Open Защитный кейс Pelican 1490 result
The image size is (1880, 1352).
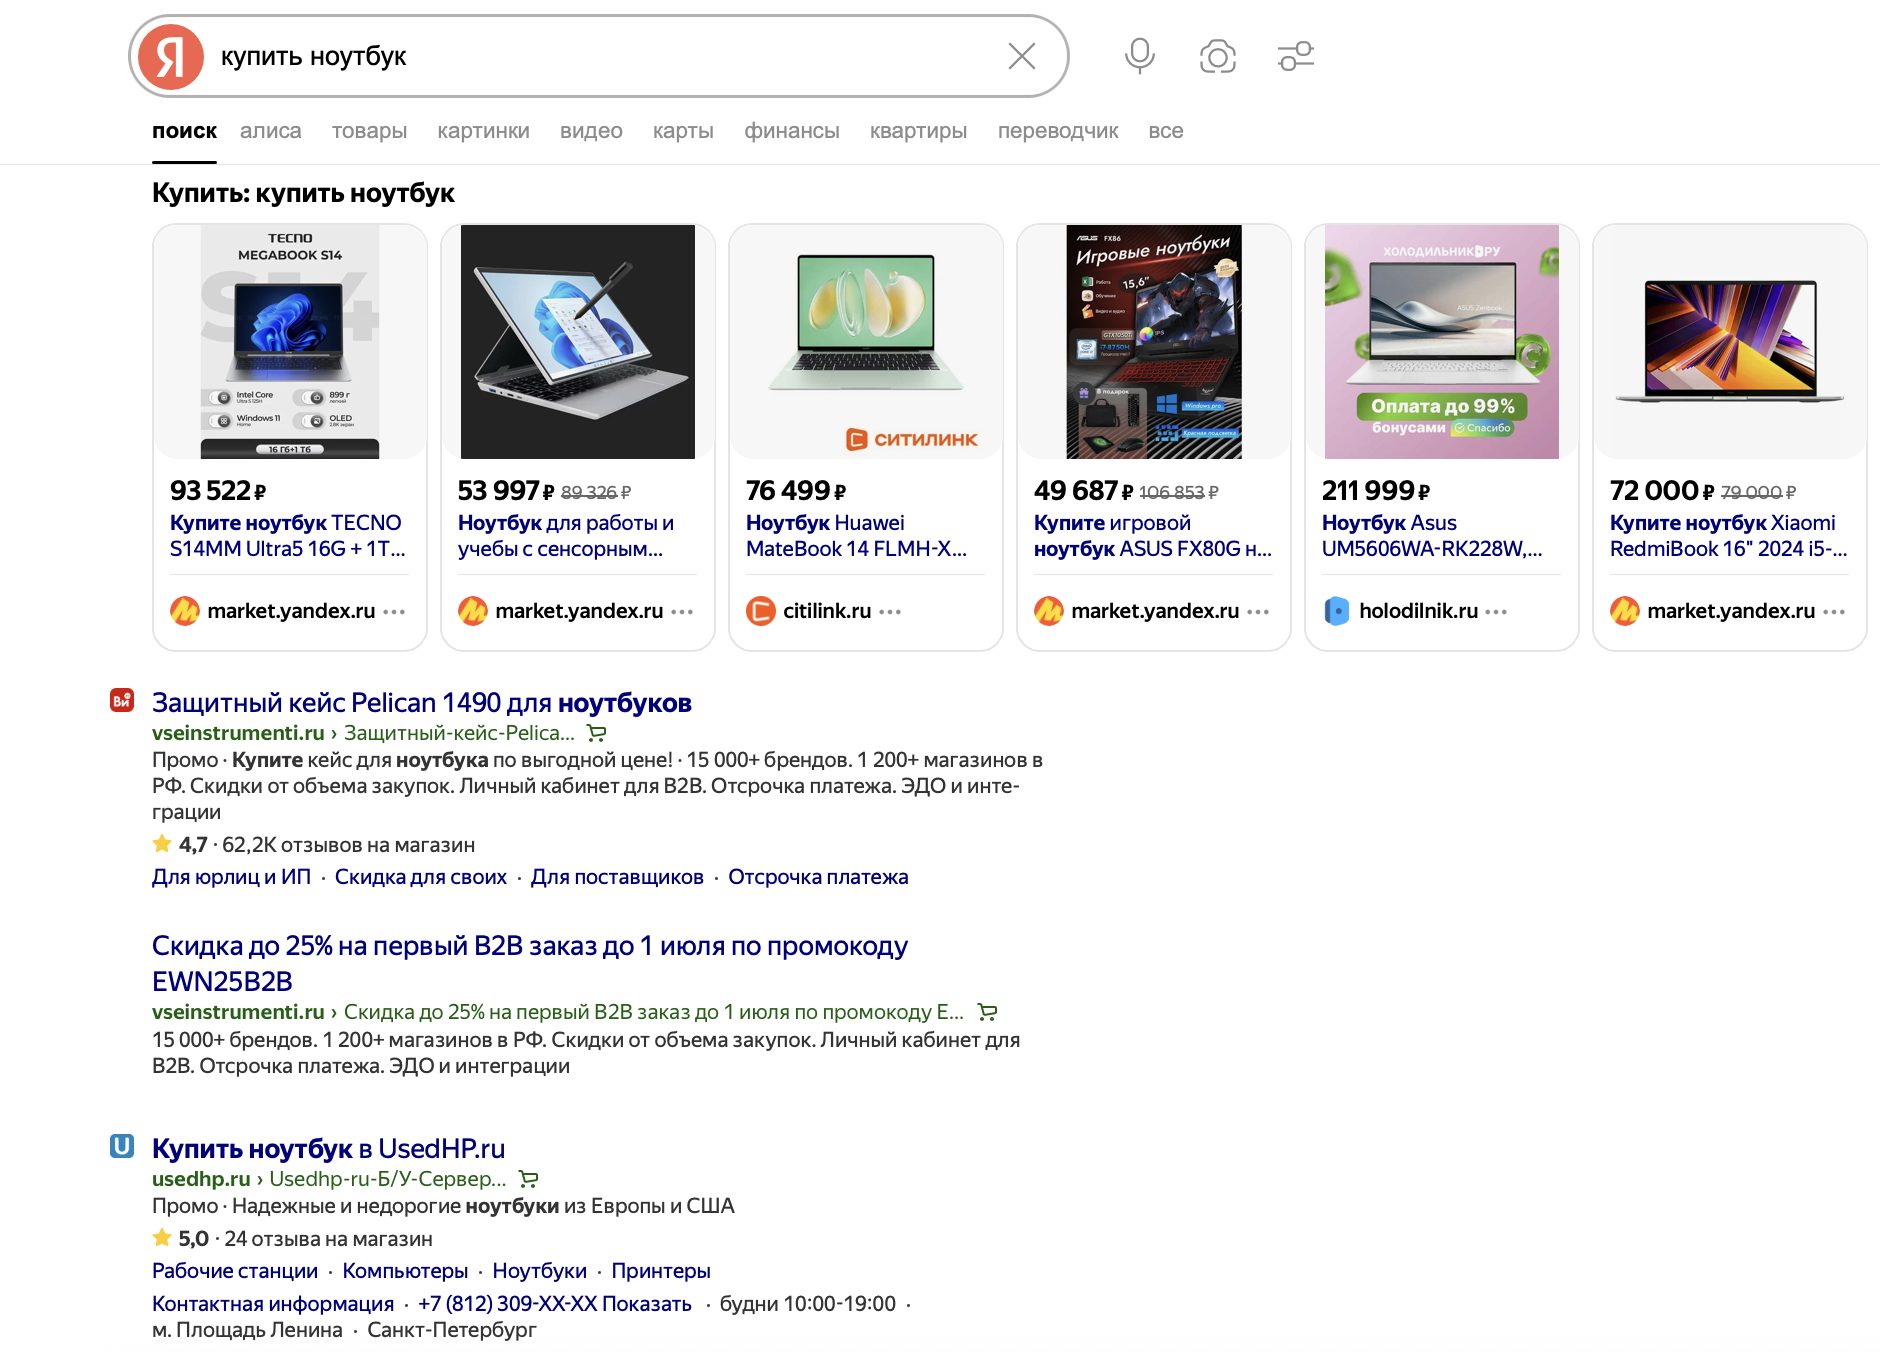[421, 703]
